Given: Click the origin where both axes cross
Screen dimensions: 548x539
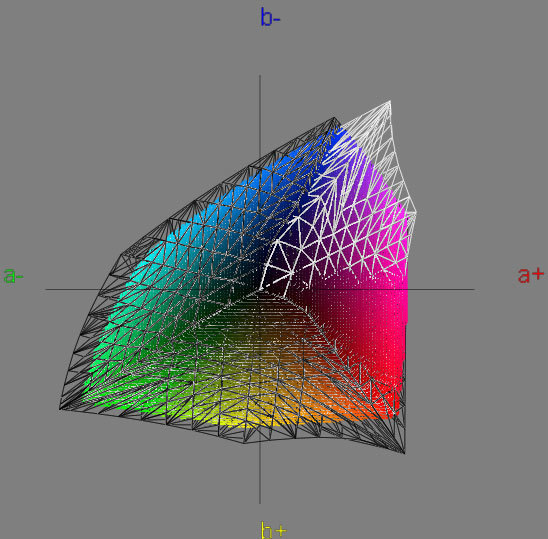Looking at the screenshot, I should [x=260, y=289].
